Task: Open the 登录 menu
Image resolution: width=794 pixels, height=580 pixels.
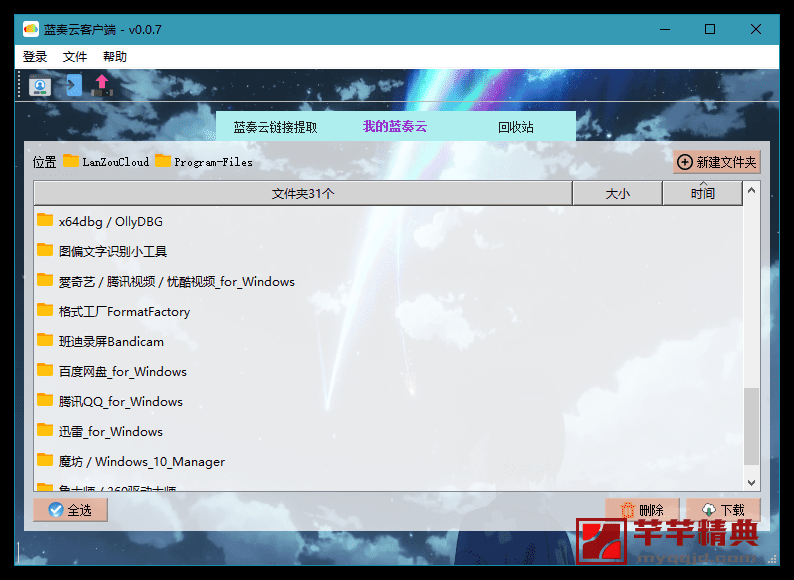Action: [35, 57]
